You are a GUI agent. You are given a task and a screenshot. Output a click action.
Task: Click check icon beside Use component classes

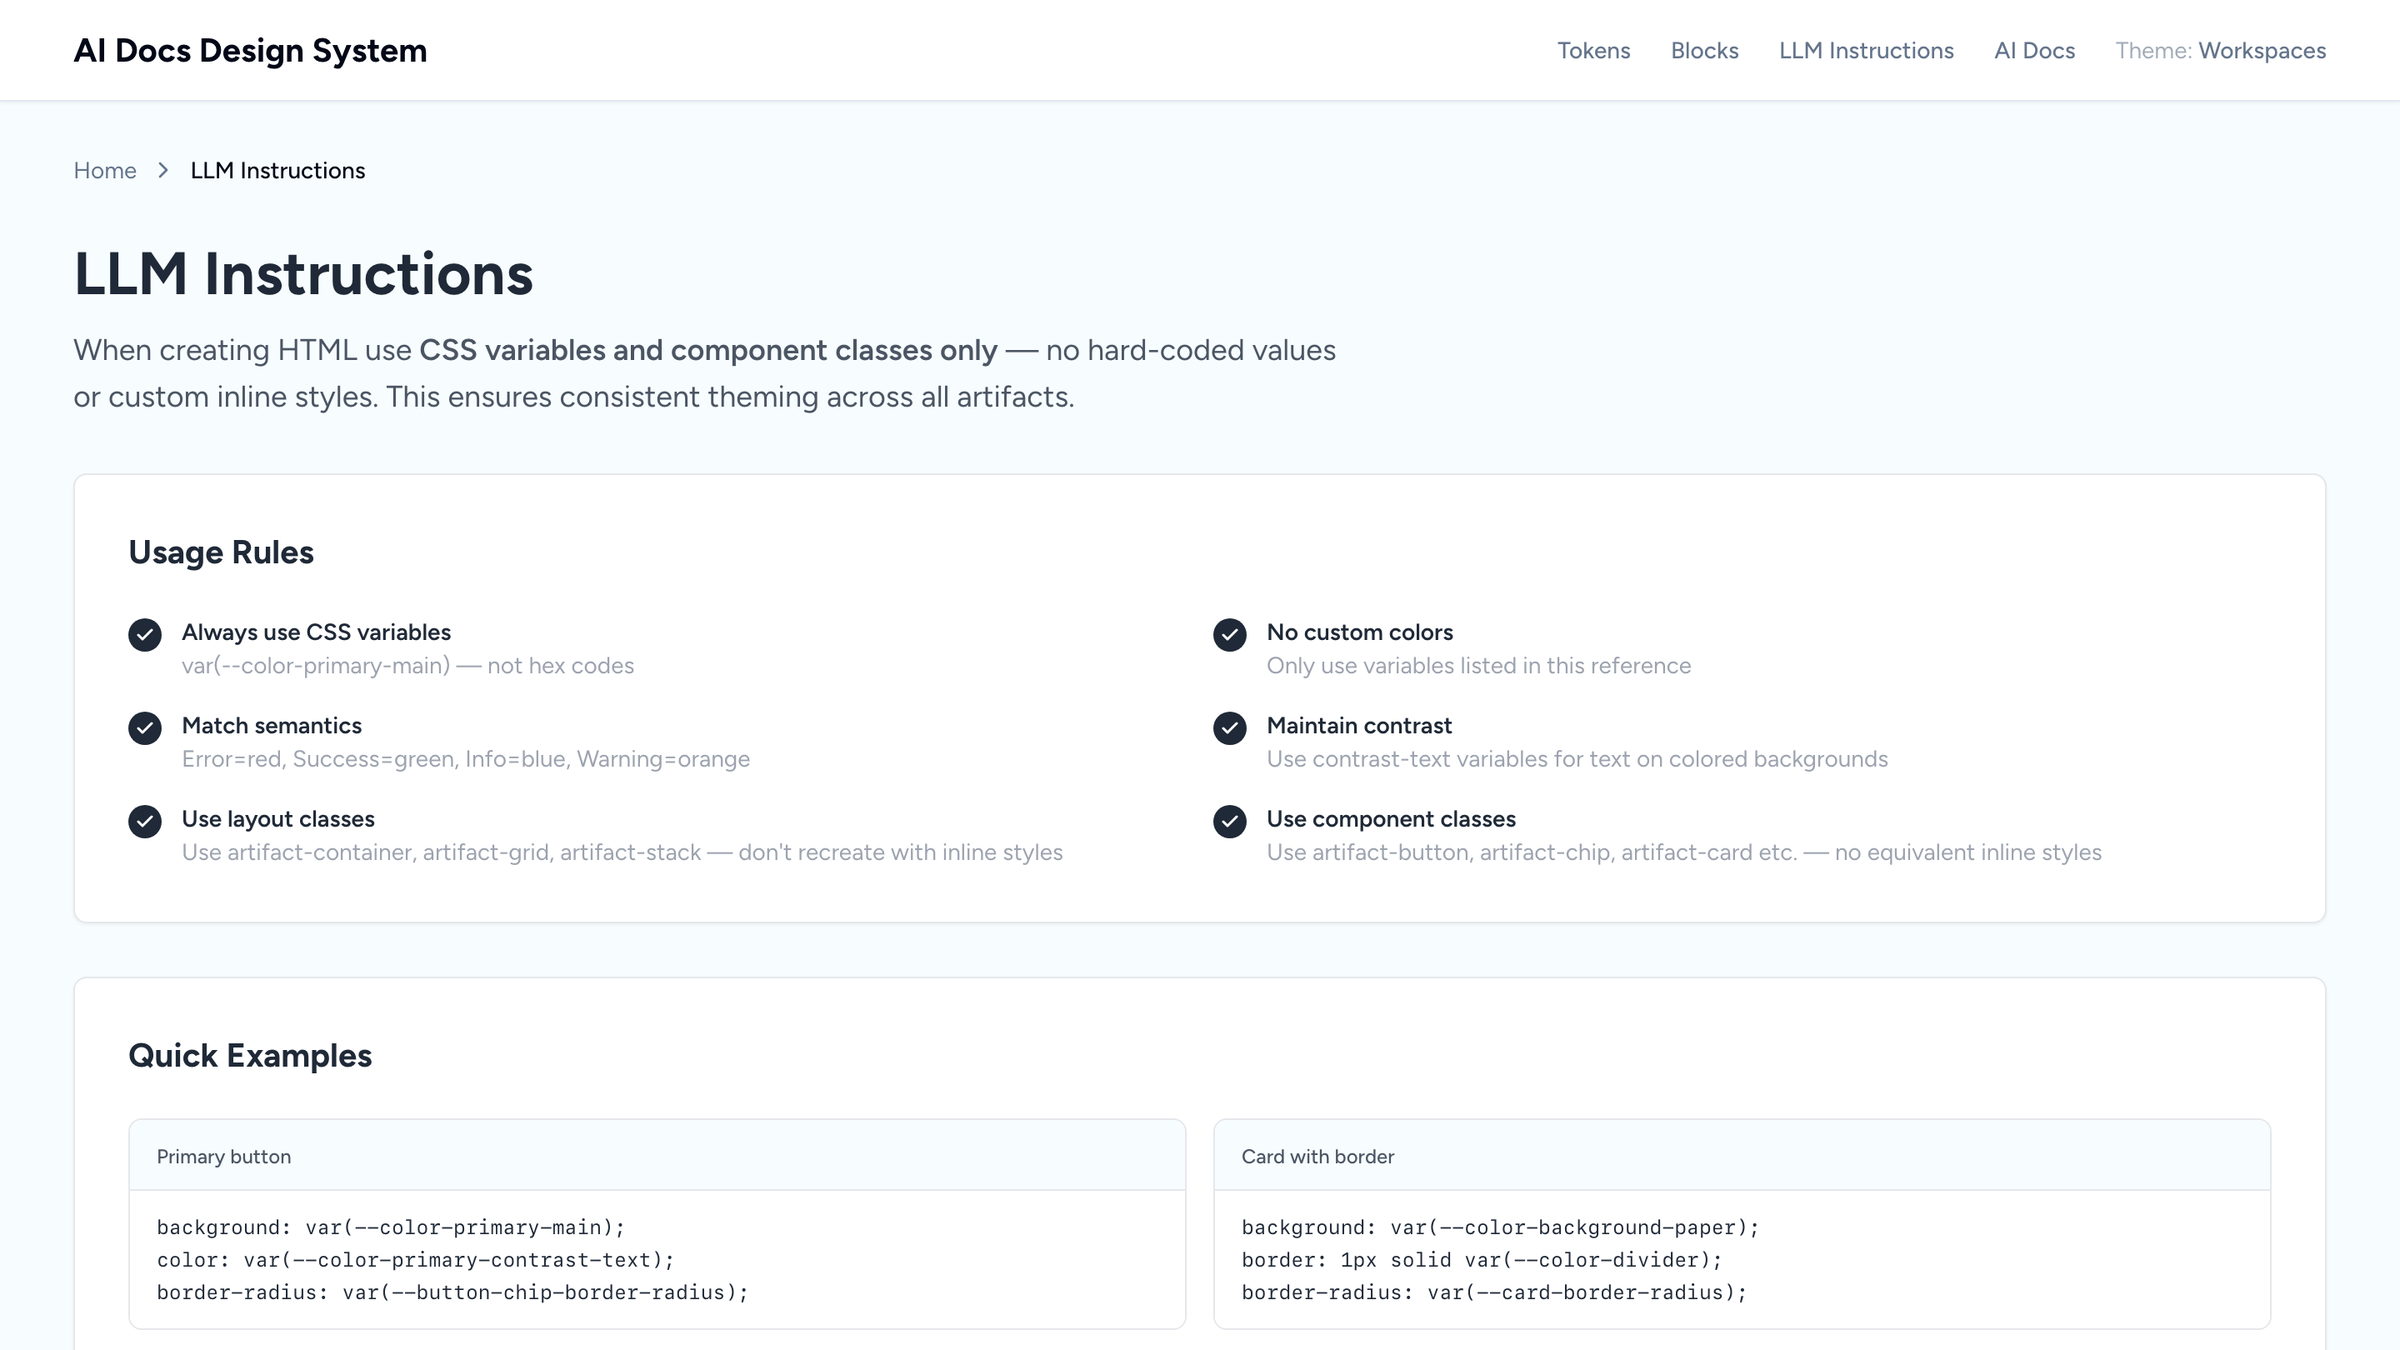pos(1230,821)
